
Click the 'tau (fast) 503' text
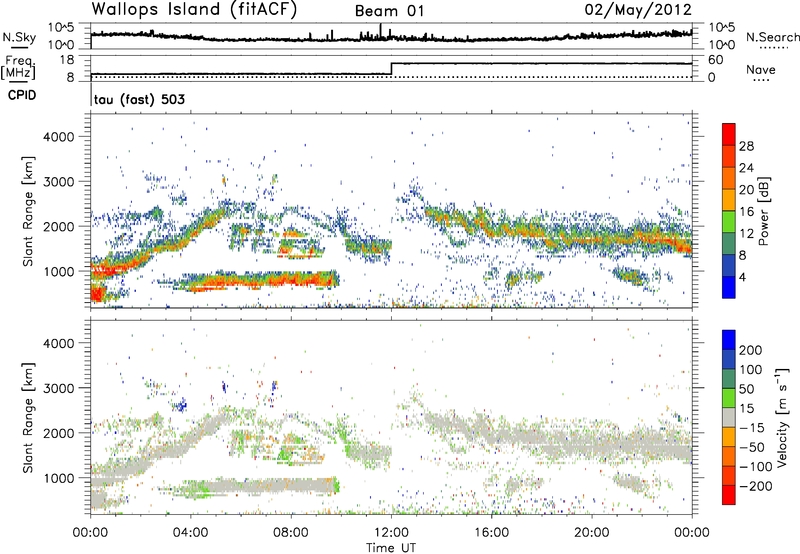point(139,99)
